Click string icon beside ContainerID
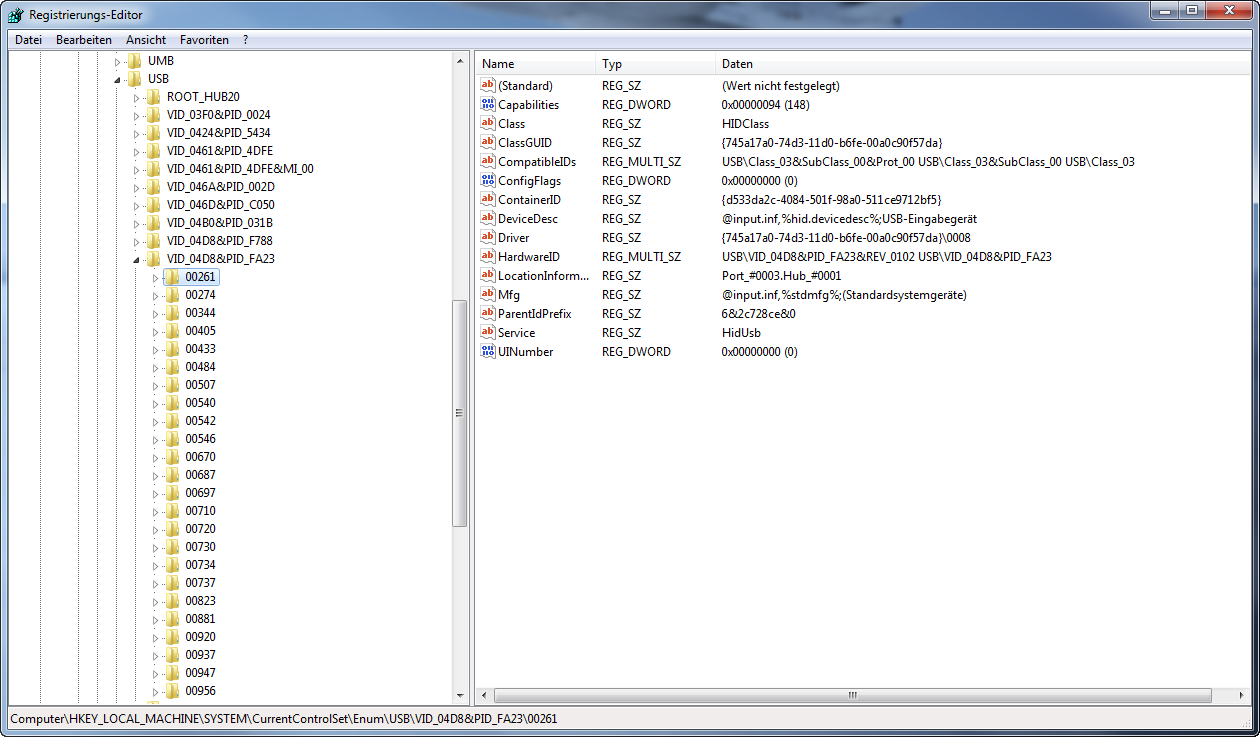The image size is (1260, 737). click(x=488, y=200)
